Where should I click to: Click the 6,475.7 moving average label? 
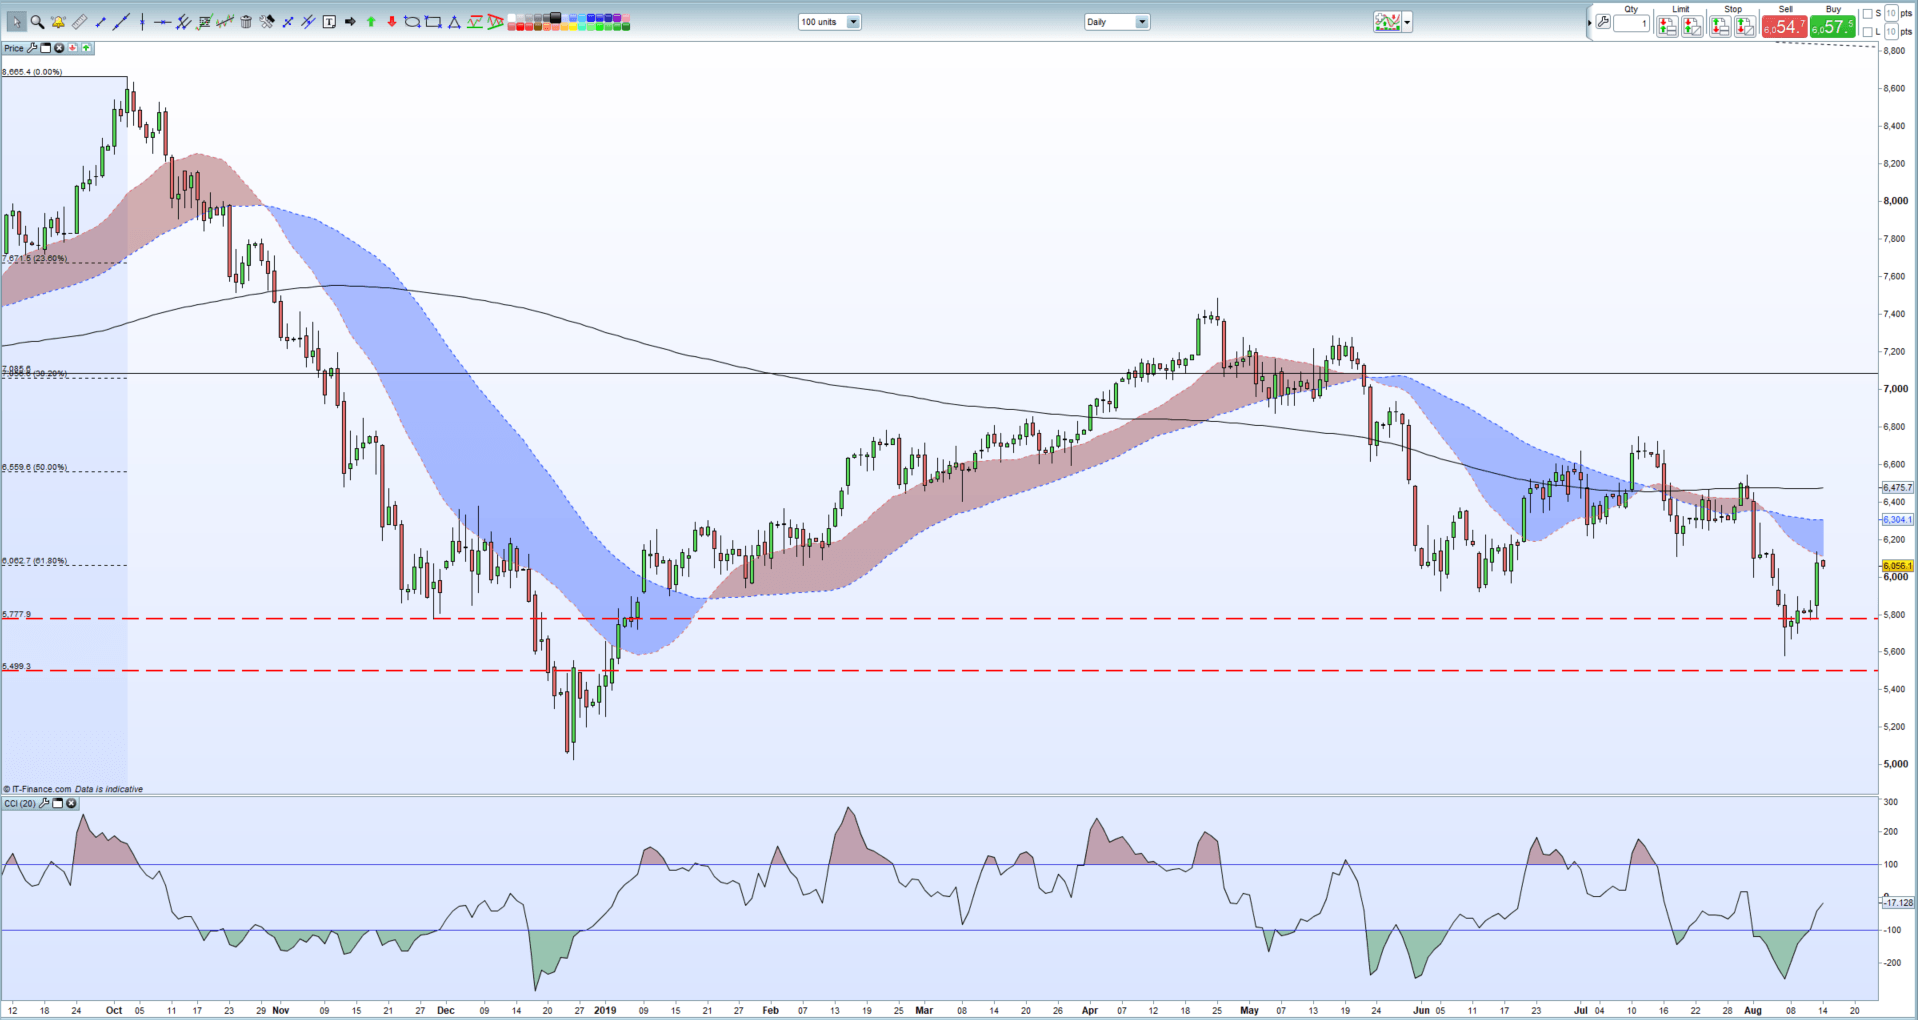pyautogui.click(x=1897, y=488)
